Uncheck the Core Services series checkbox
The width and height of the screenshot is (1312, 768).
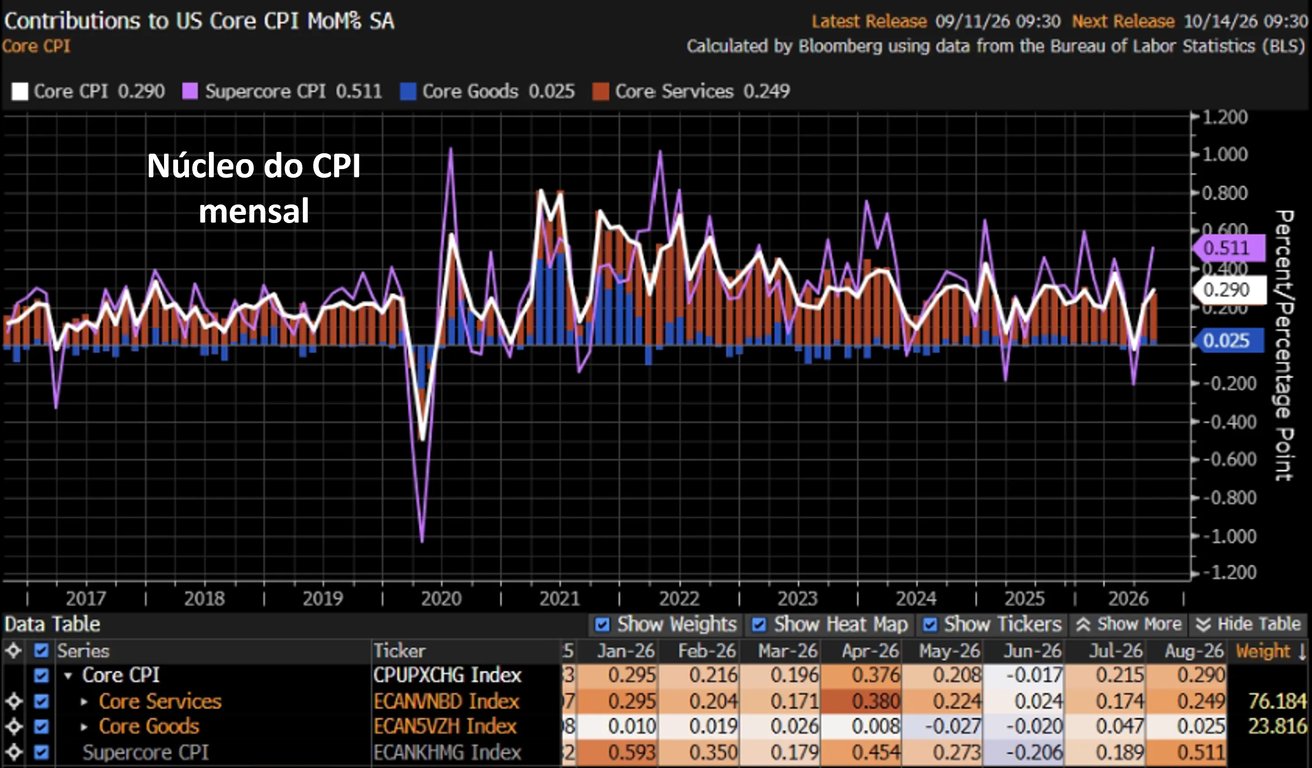pos(42,702)
